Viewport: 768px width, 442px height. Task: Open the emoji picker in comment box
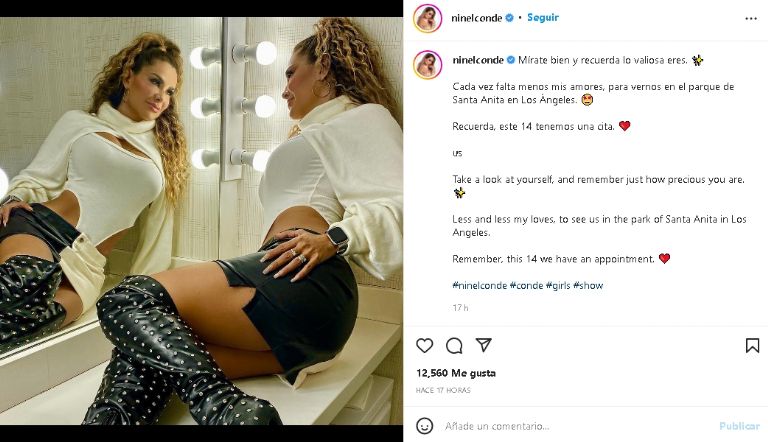point(425,425)
